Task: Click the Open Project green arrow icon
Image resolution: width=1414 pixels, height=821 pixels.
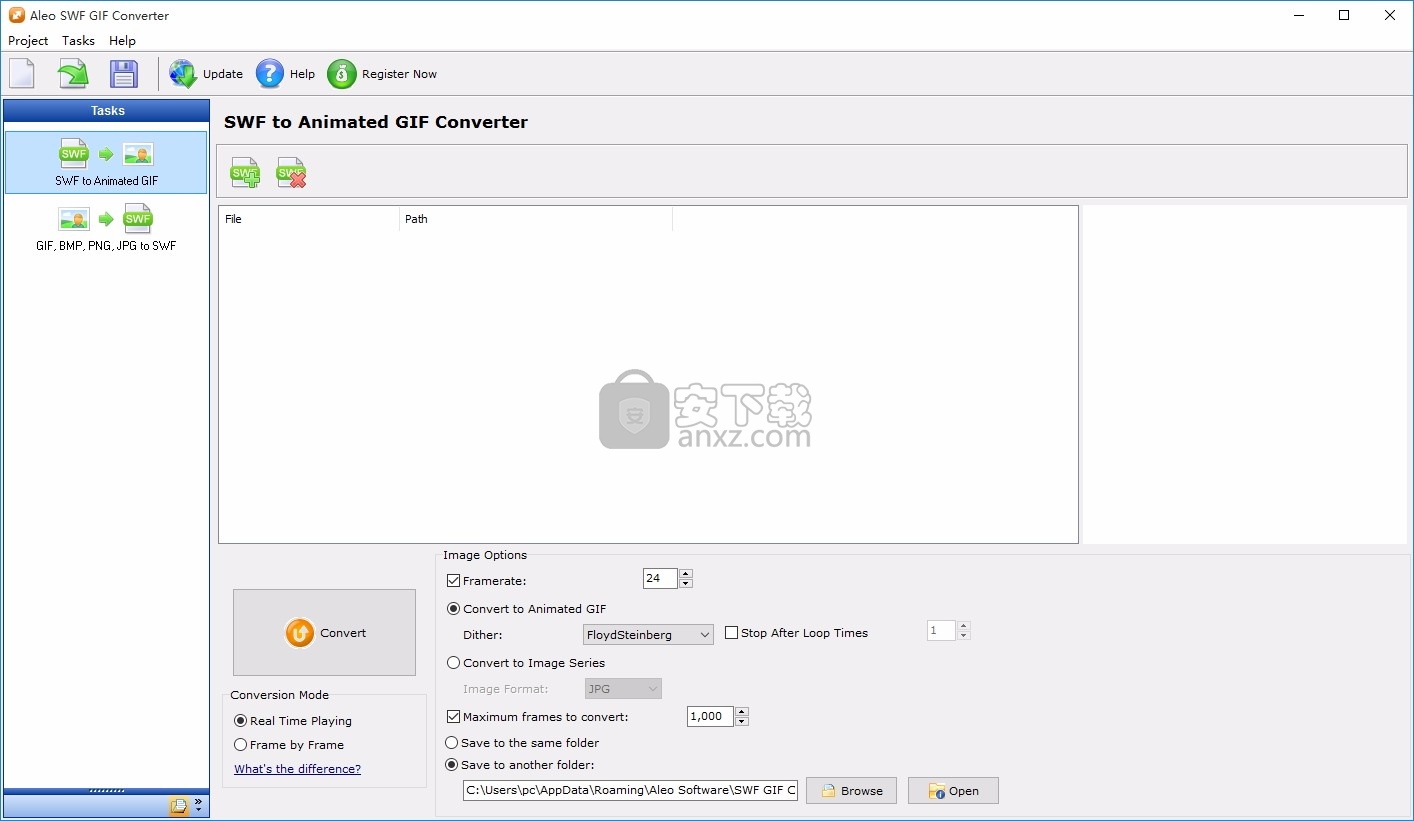Action: (73, 74)
